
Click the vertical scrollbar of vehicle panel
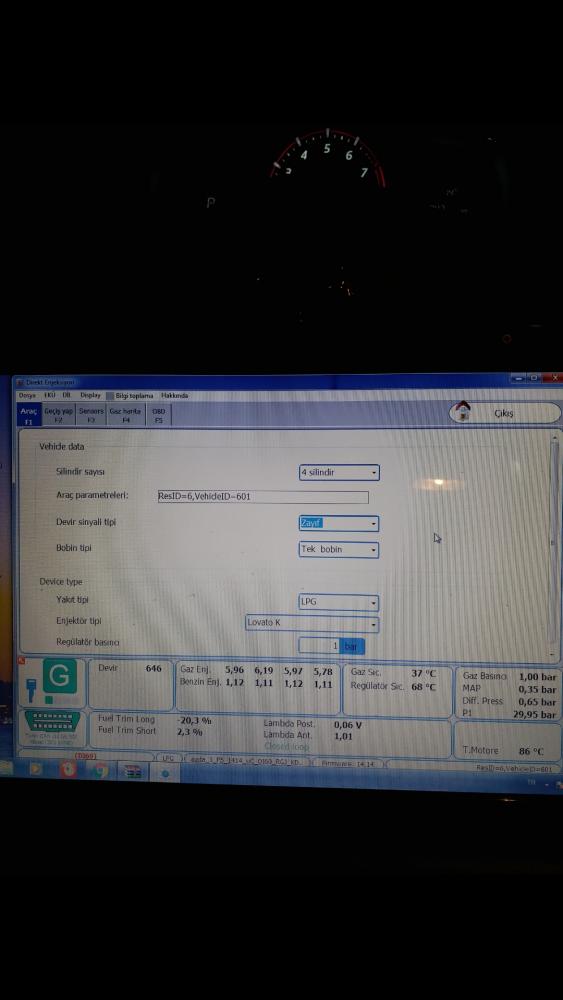point(554,544)
